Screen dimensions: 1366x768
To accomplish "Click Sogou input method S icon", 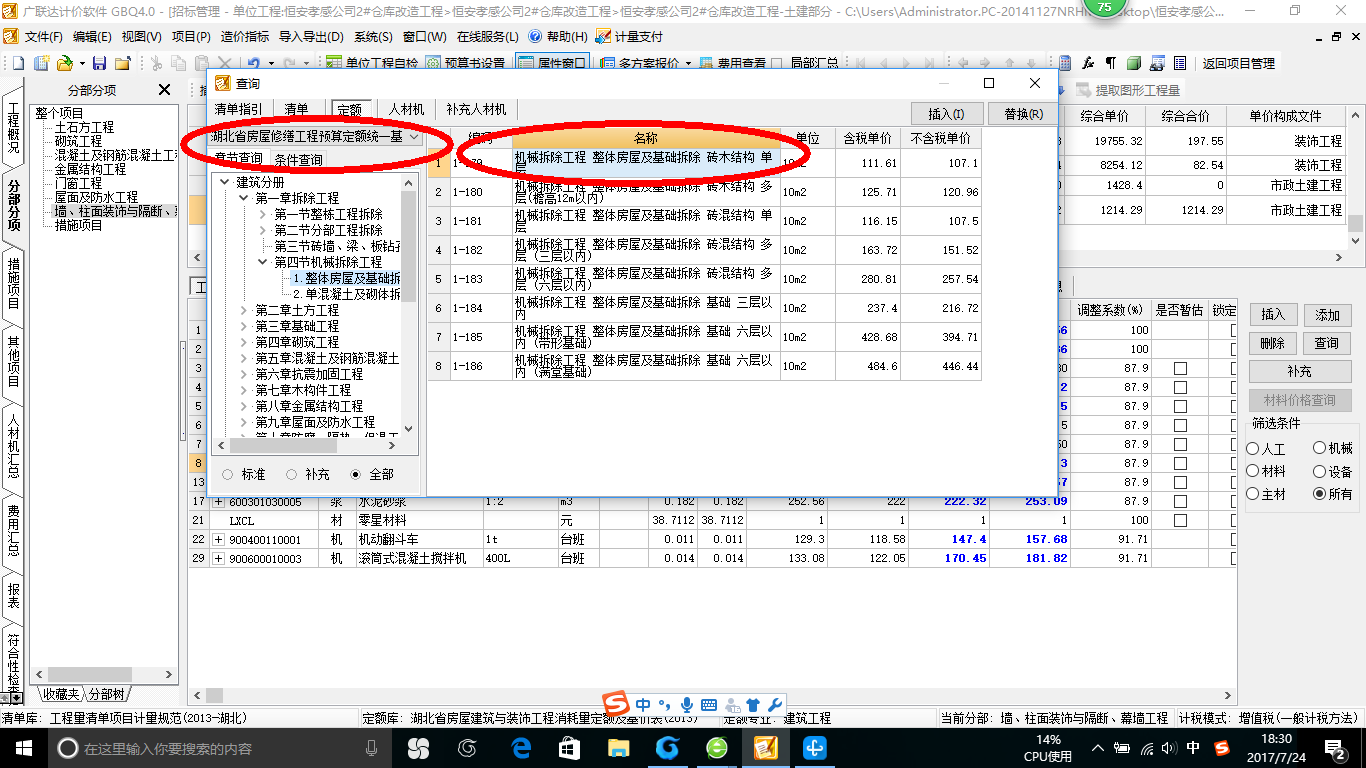I will [616, 705].
